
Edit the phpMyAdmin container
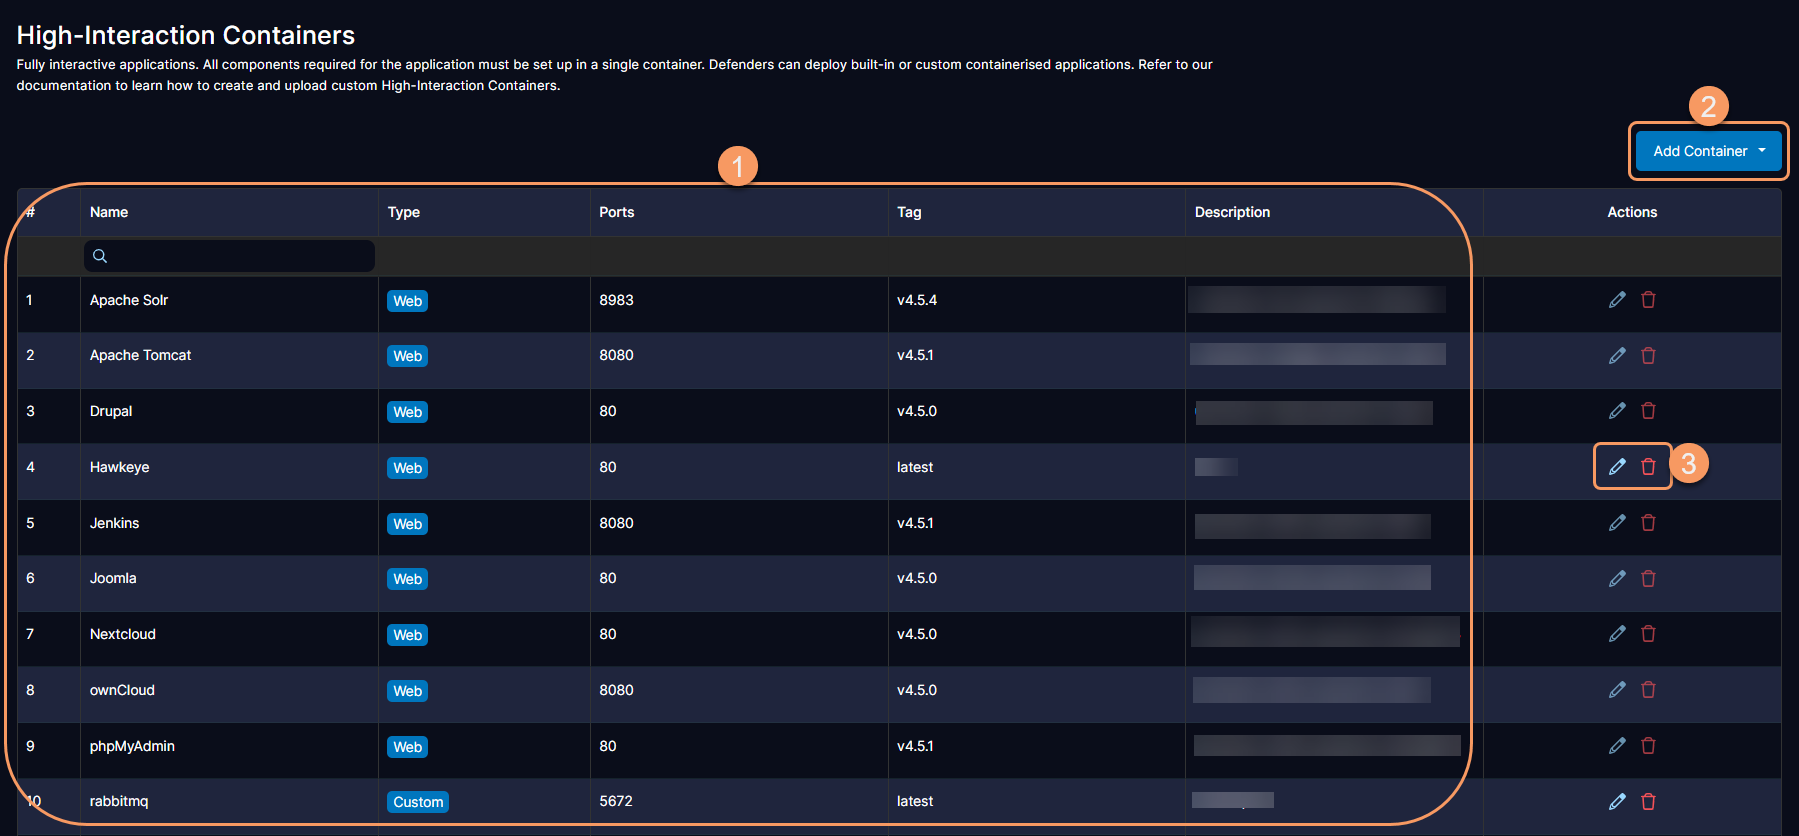coord(1616,746)
